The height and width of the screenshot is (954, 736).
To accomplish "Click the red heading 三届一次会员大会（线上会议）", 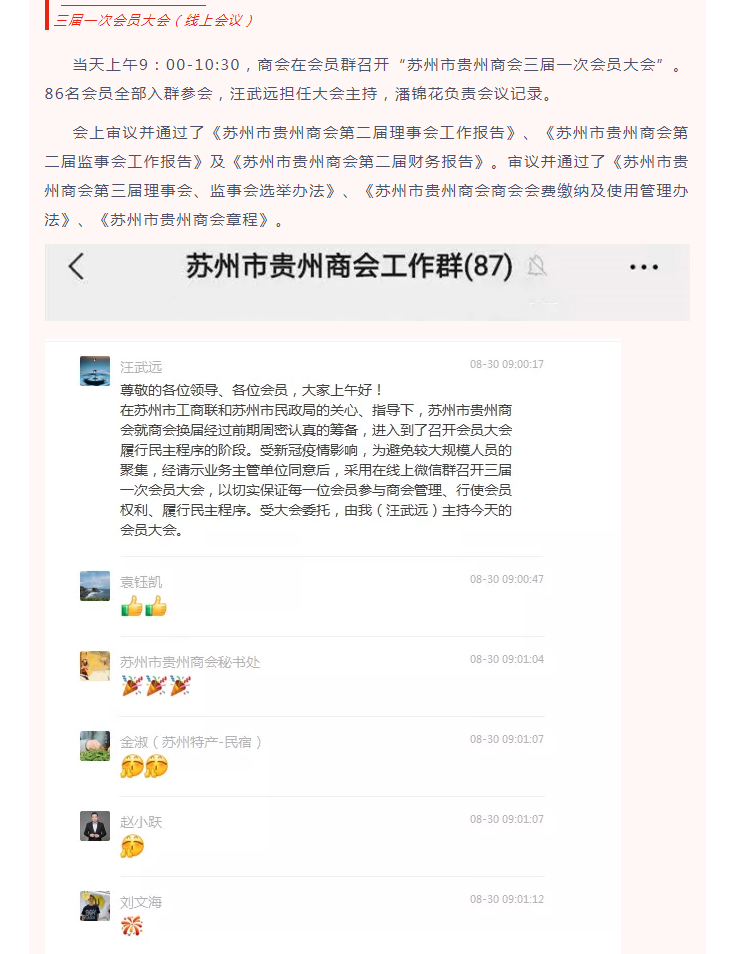I will click(x=154, y=20).
